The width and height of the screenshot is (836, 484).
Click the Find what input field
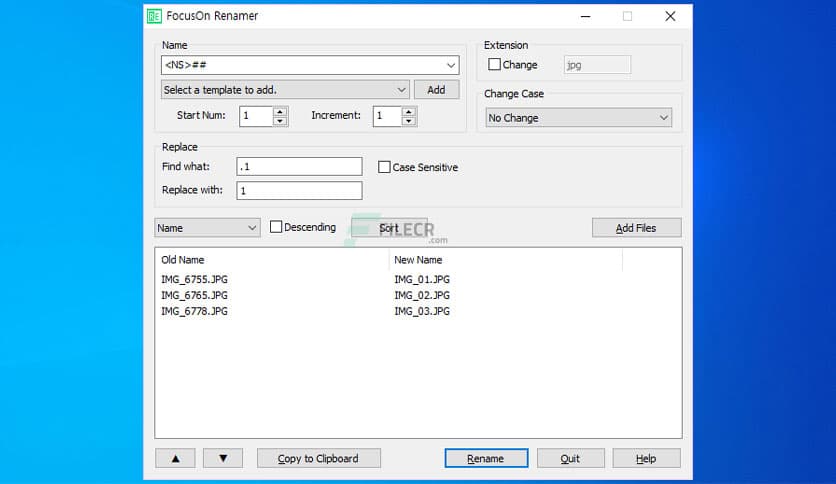tap(299, 166)
